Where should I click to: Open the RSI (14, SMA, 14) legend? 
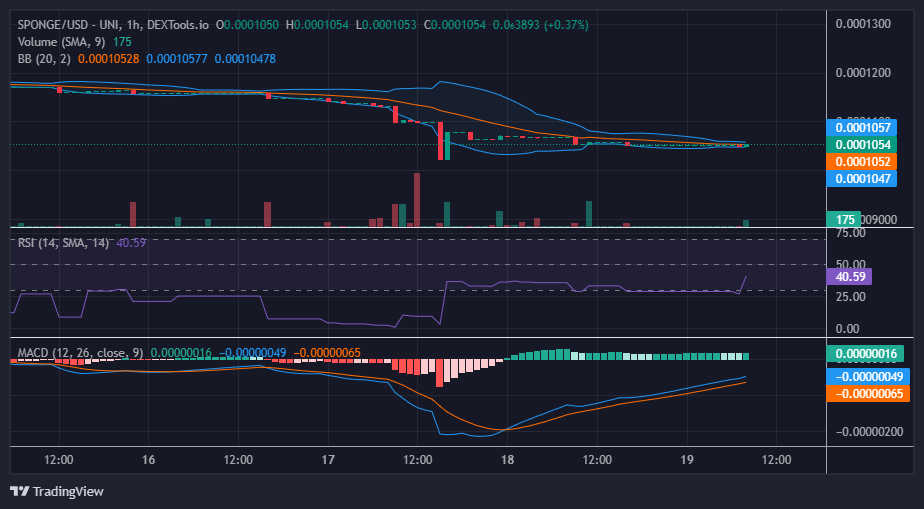pyautogui.click(x=63, y=242)
